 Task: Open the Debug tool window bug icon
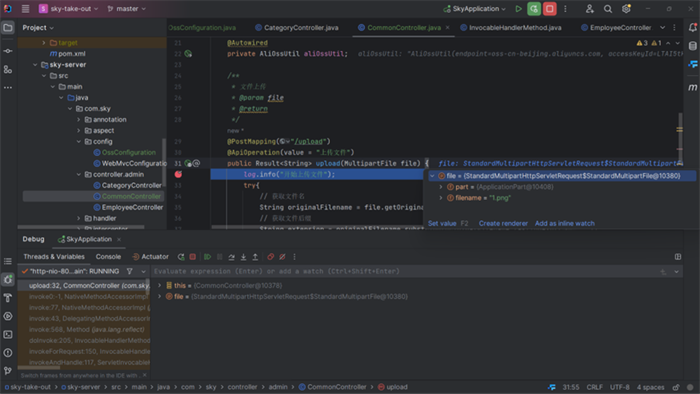click(x=8, y=280)
